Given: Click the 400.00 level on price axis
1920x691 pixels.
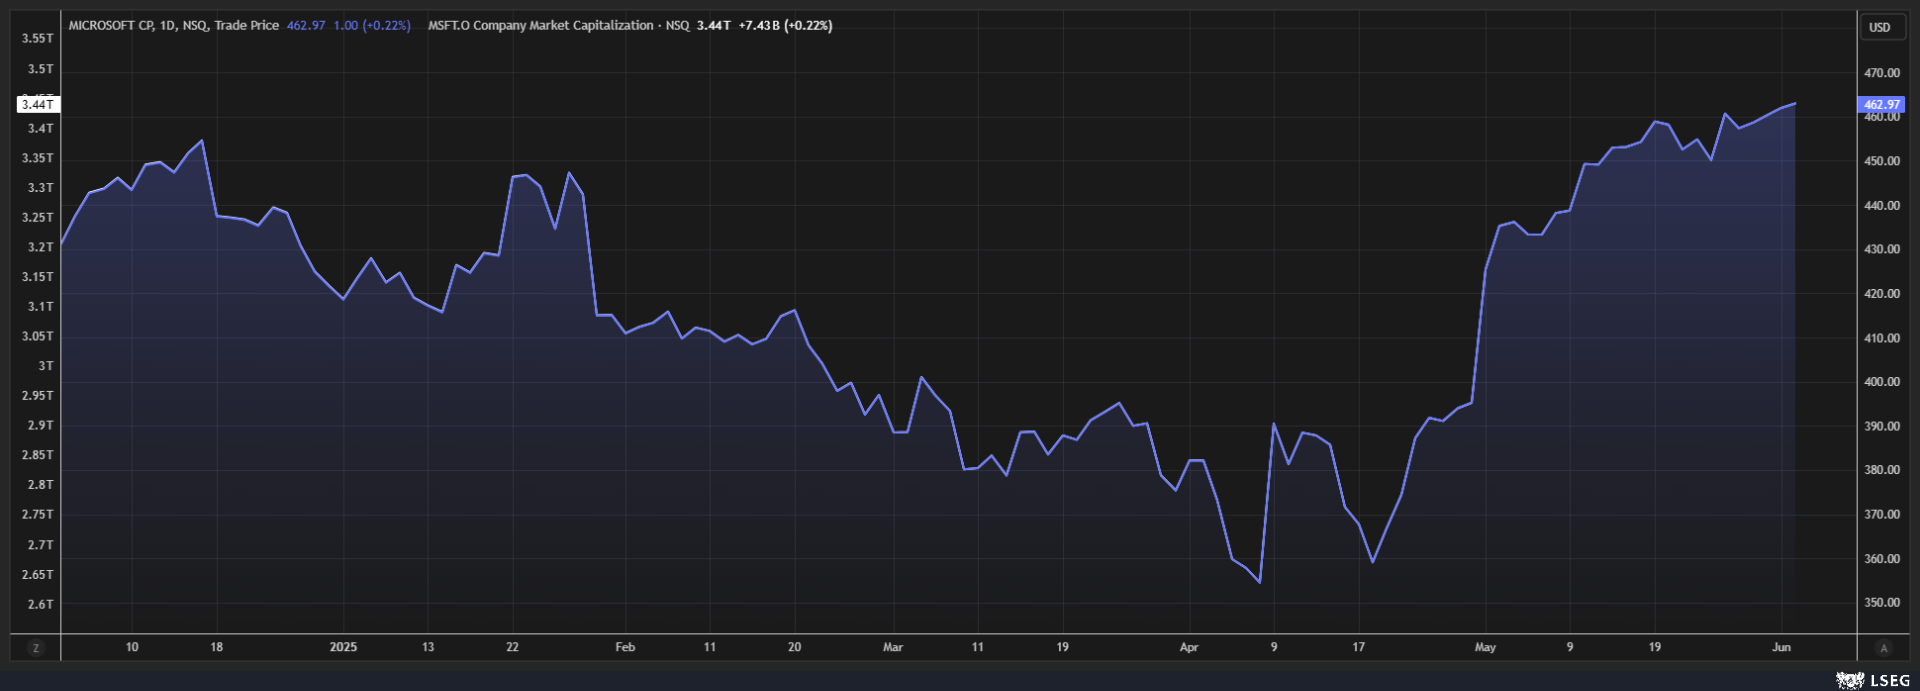Looking at the screenshot, I should tap(1881, 382).
